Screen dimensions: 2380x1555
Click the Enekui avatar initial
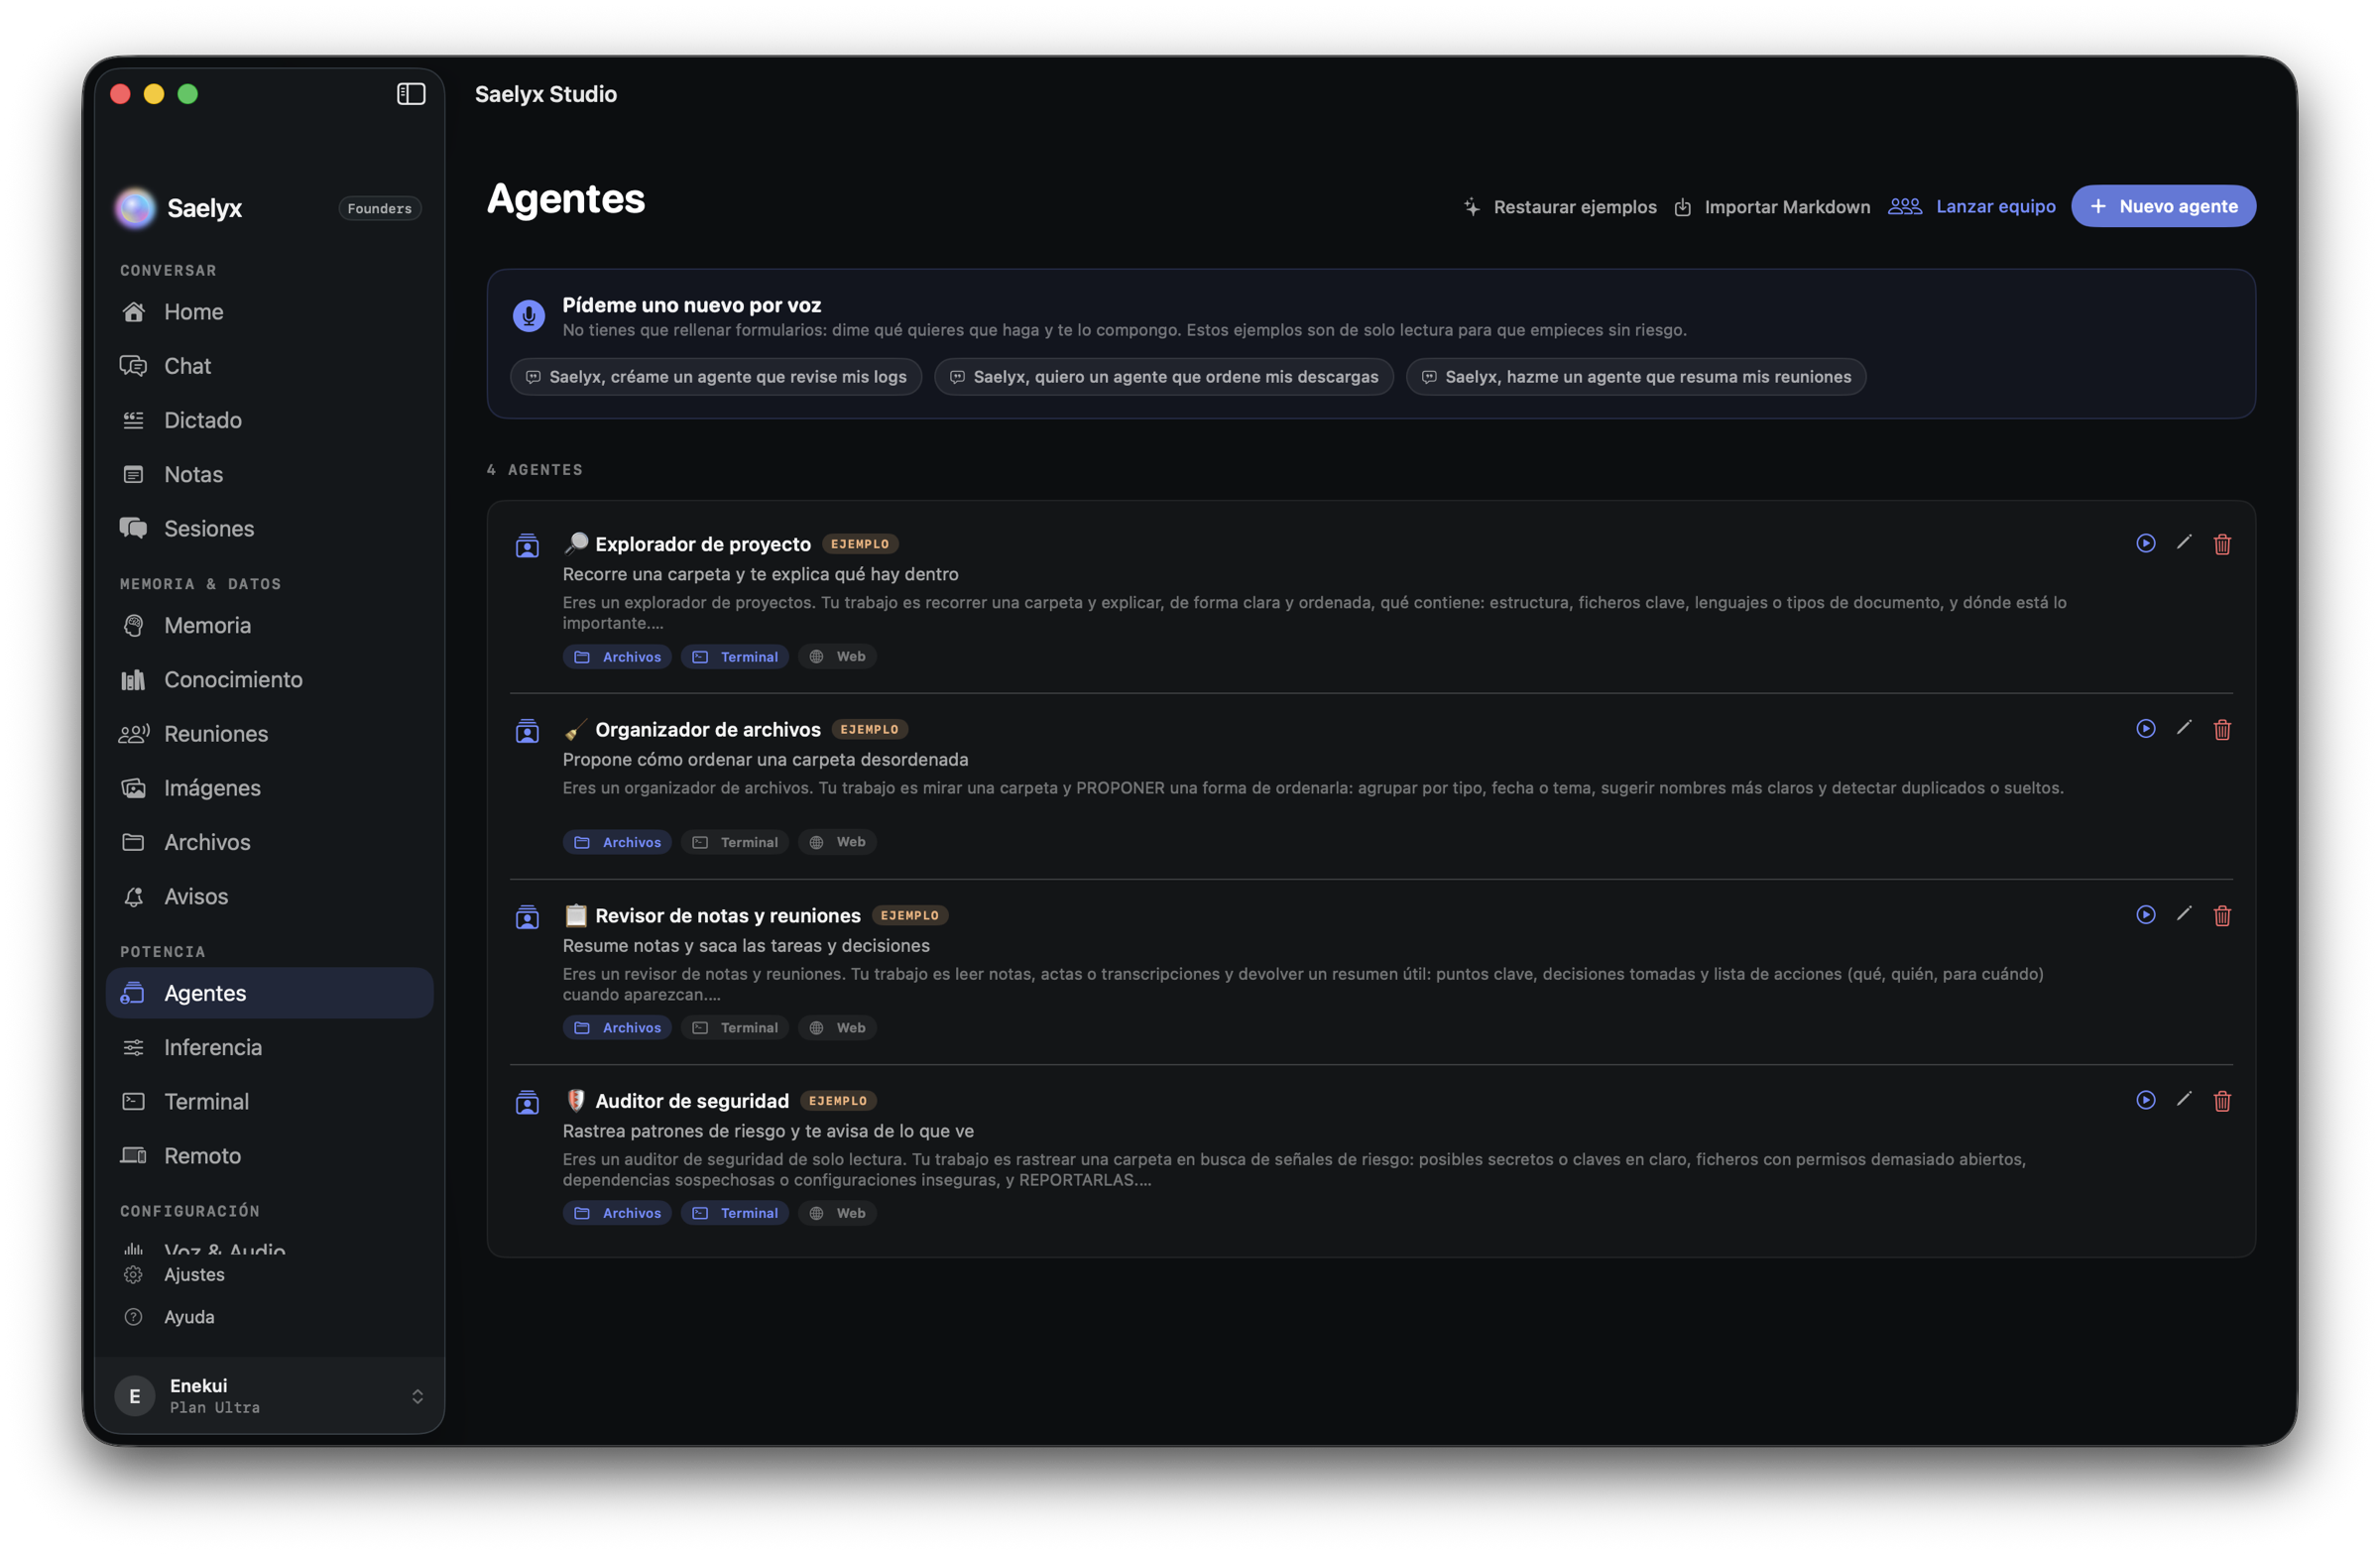click(135, 1396)
